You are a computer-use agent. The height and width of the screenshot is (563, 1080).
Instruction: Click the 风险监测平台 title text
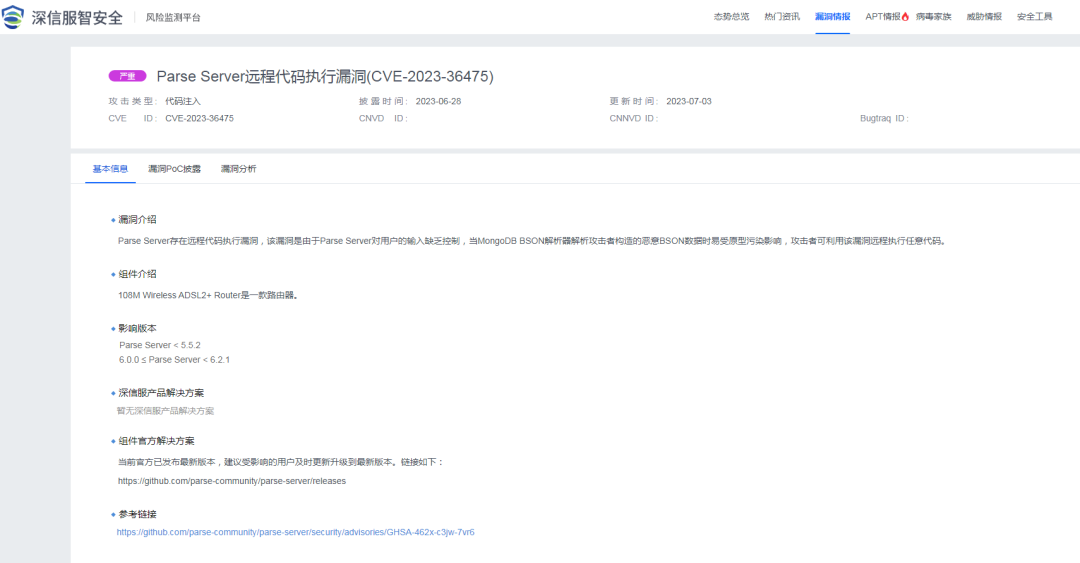coord(173,18)
